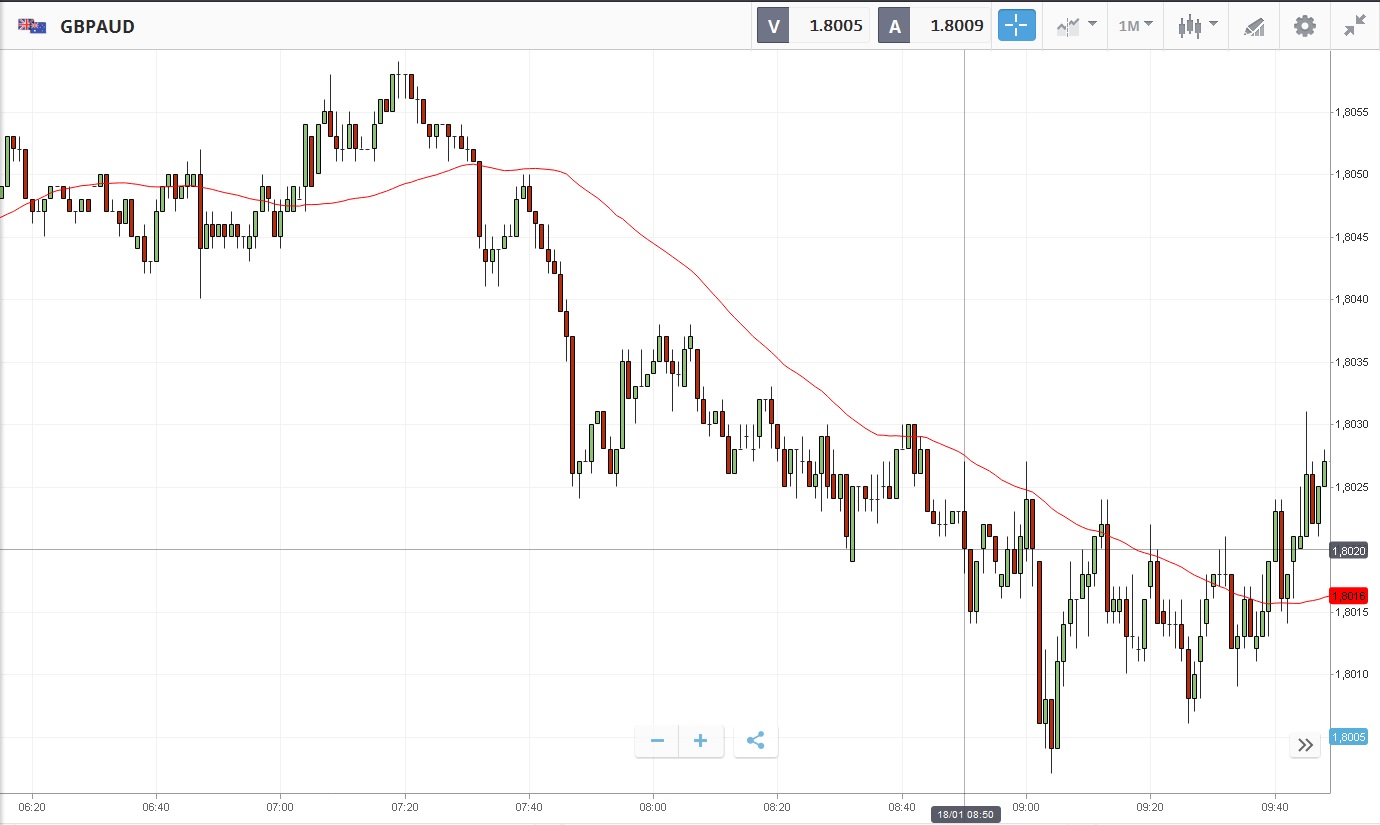
Task: Click the 18/01 08:50 time marker
Action: (964, 815)
